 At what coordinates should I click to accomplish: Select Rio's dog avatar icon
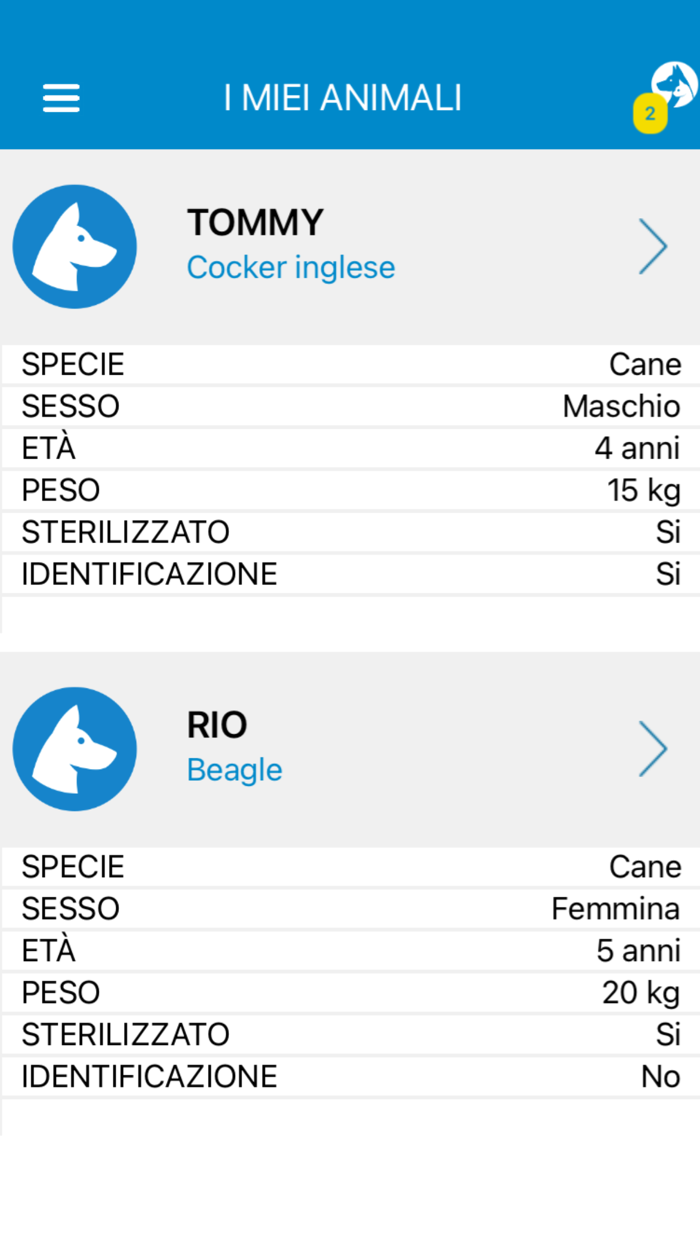tap(74, 748)
